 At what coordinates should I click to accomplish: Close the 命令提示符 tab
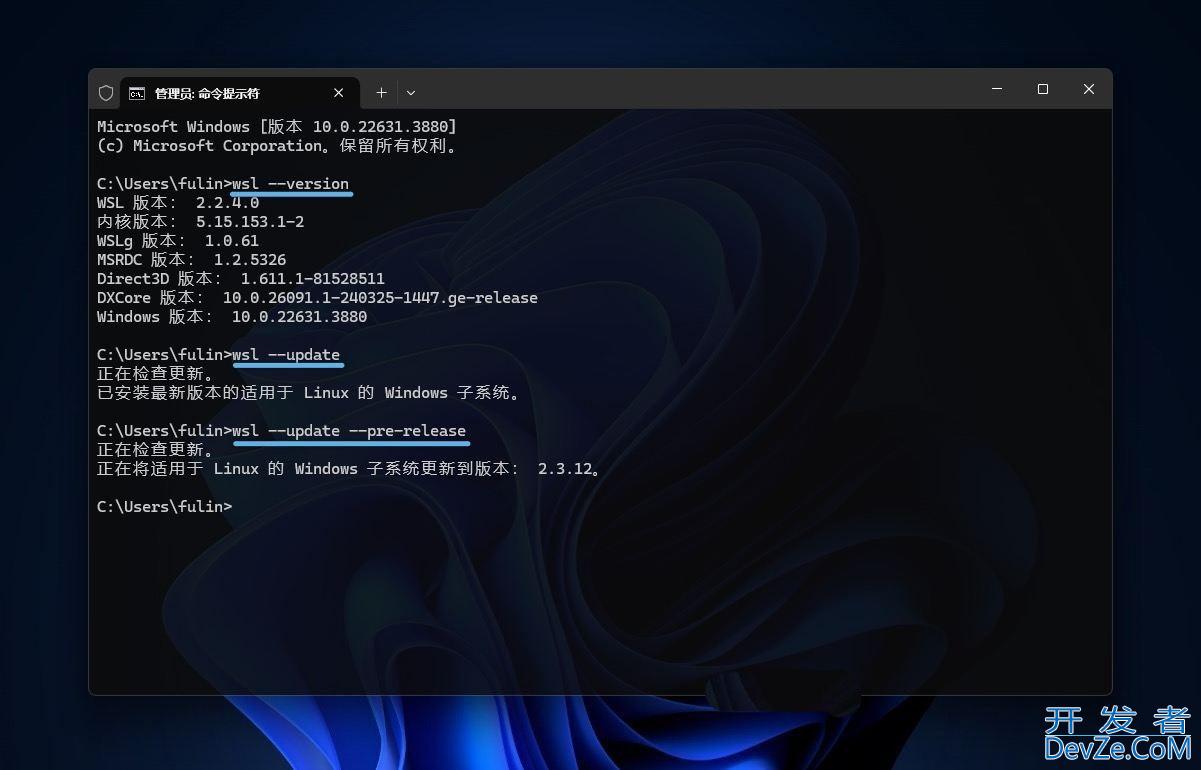point(339,93)
